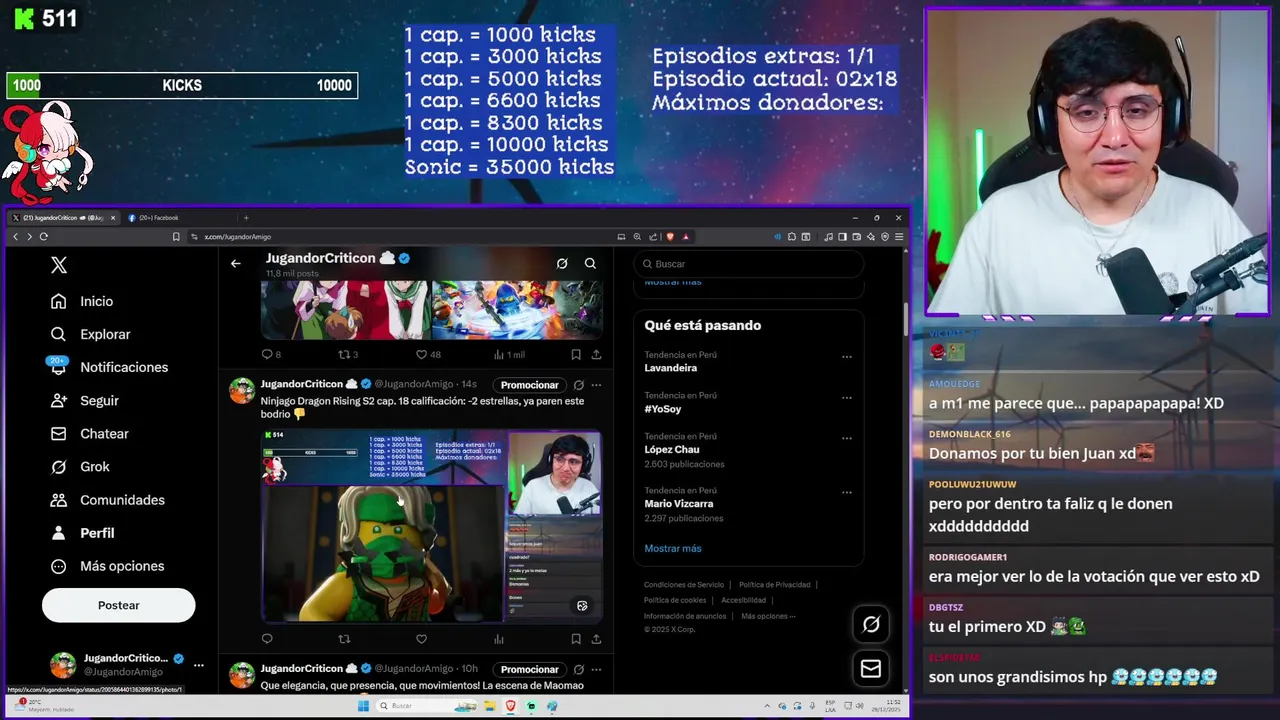Open Brave from the Windows taskbar
Viewport: 1280px width, 720px height.
click(510, 706)
